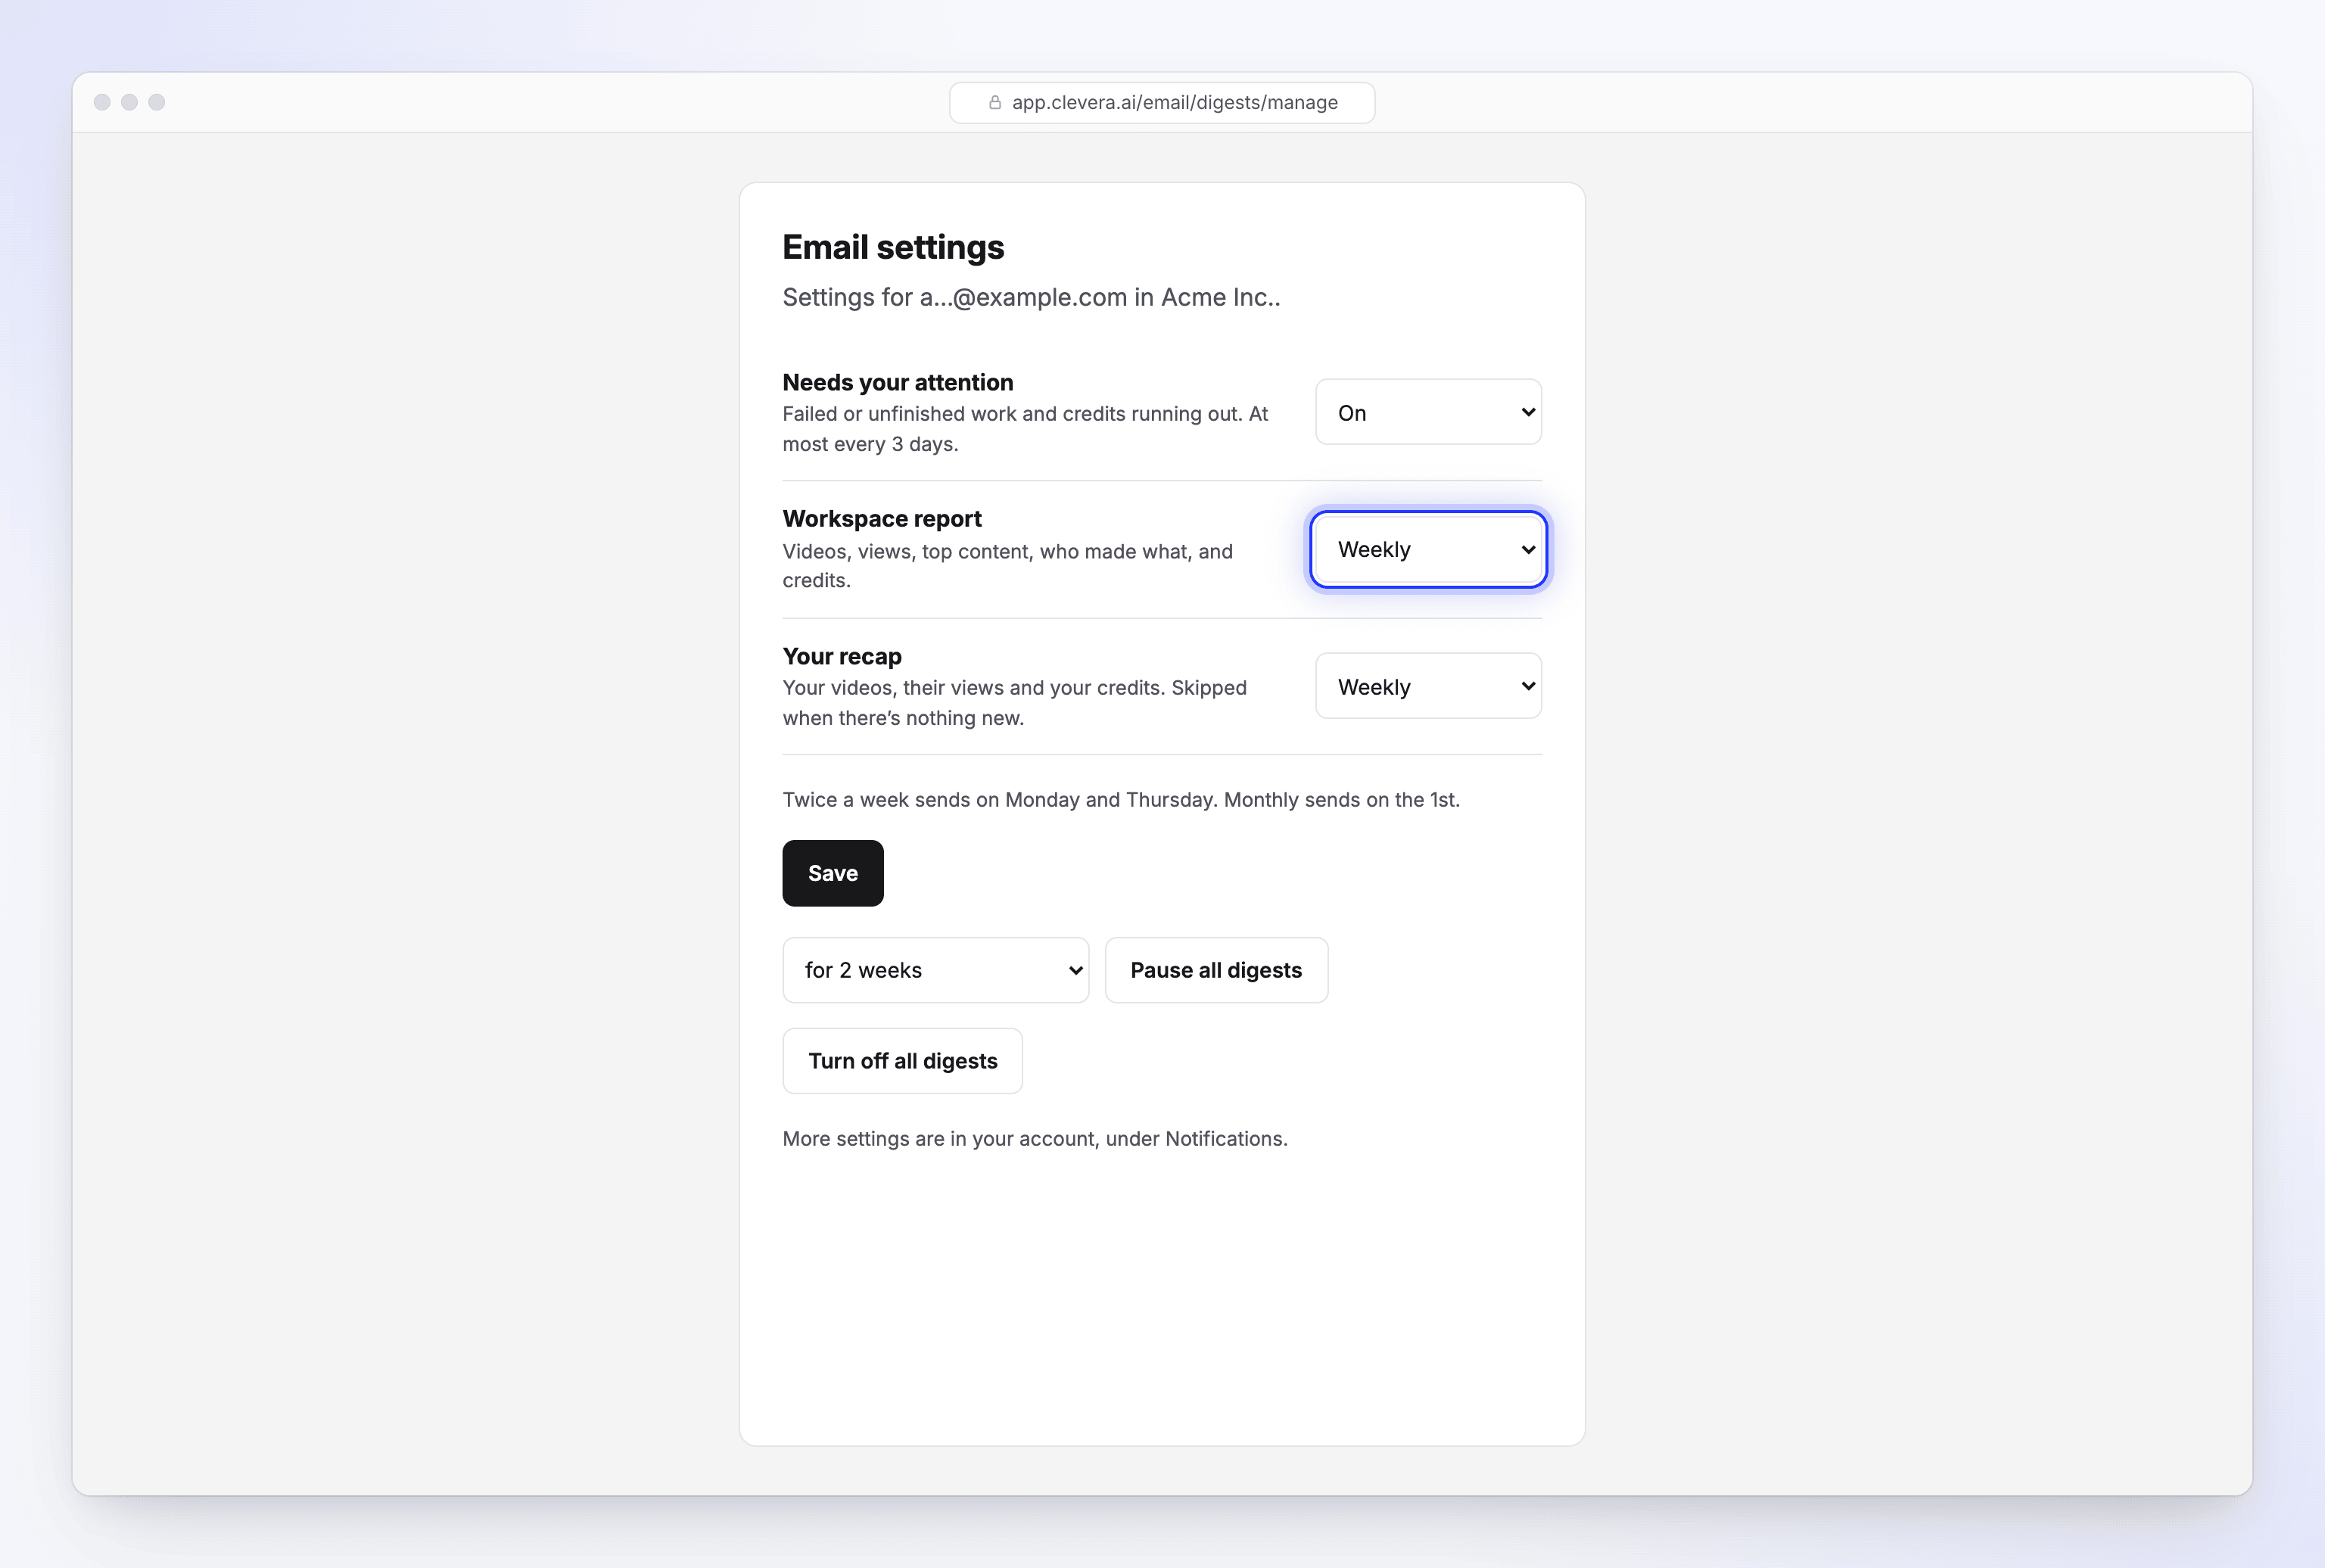Open the 'for 2 weeks' pause duration dropdown
The image size is (2325, 1568).
(935, 970)
